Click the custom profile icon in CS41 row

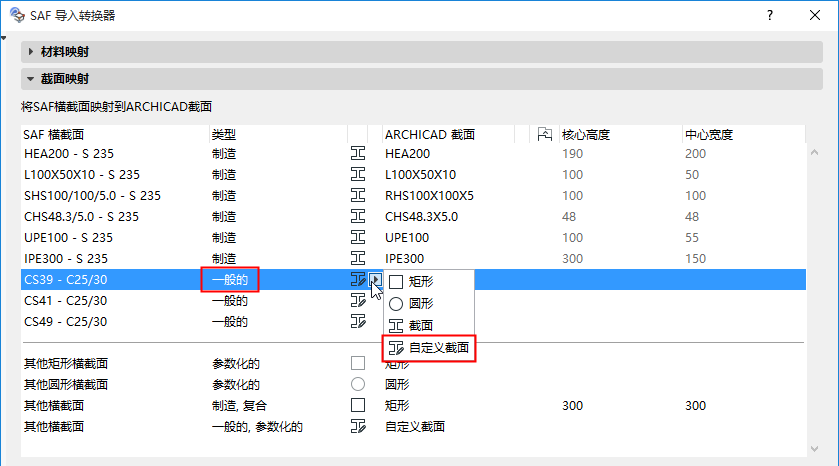point(358,300)
